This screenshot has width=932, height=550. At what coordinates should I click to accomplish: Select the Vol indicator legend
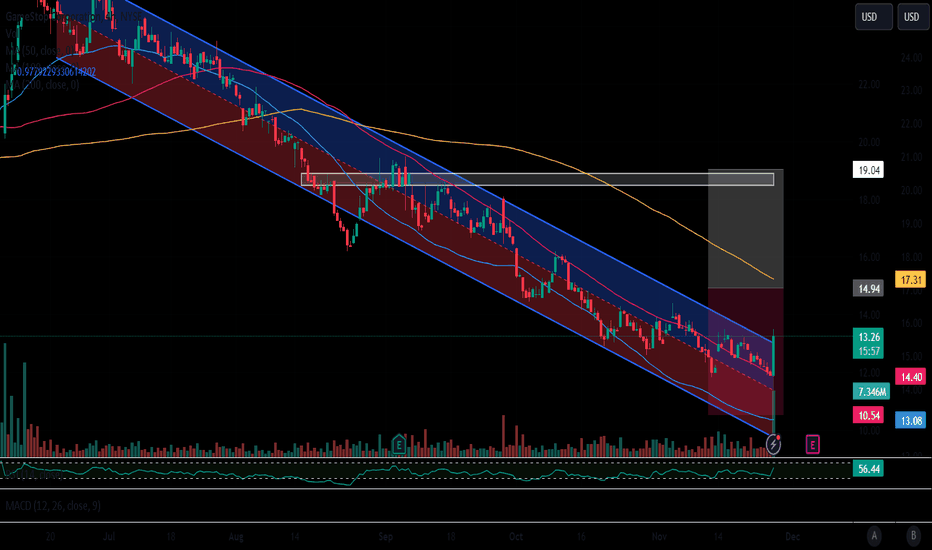pos(11,33)
